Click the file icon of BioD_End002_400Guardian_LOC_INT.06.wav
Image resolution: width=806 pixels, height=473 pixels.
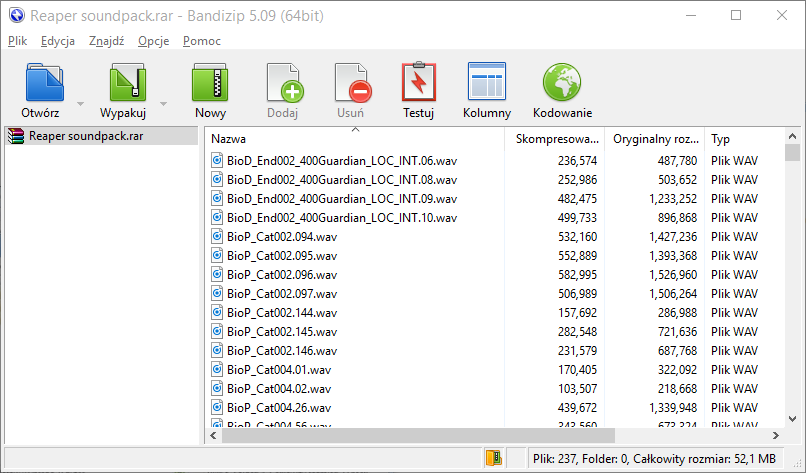[x=217, y=160]
